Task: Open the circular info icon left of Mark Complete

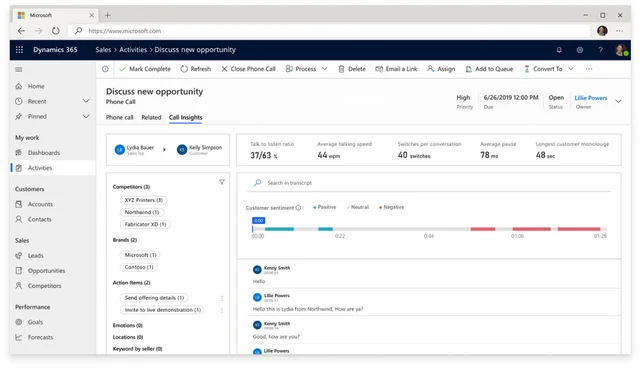Action: (x=105, y=69)
